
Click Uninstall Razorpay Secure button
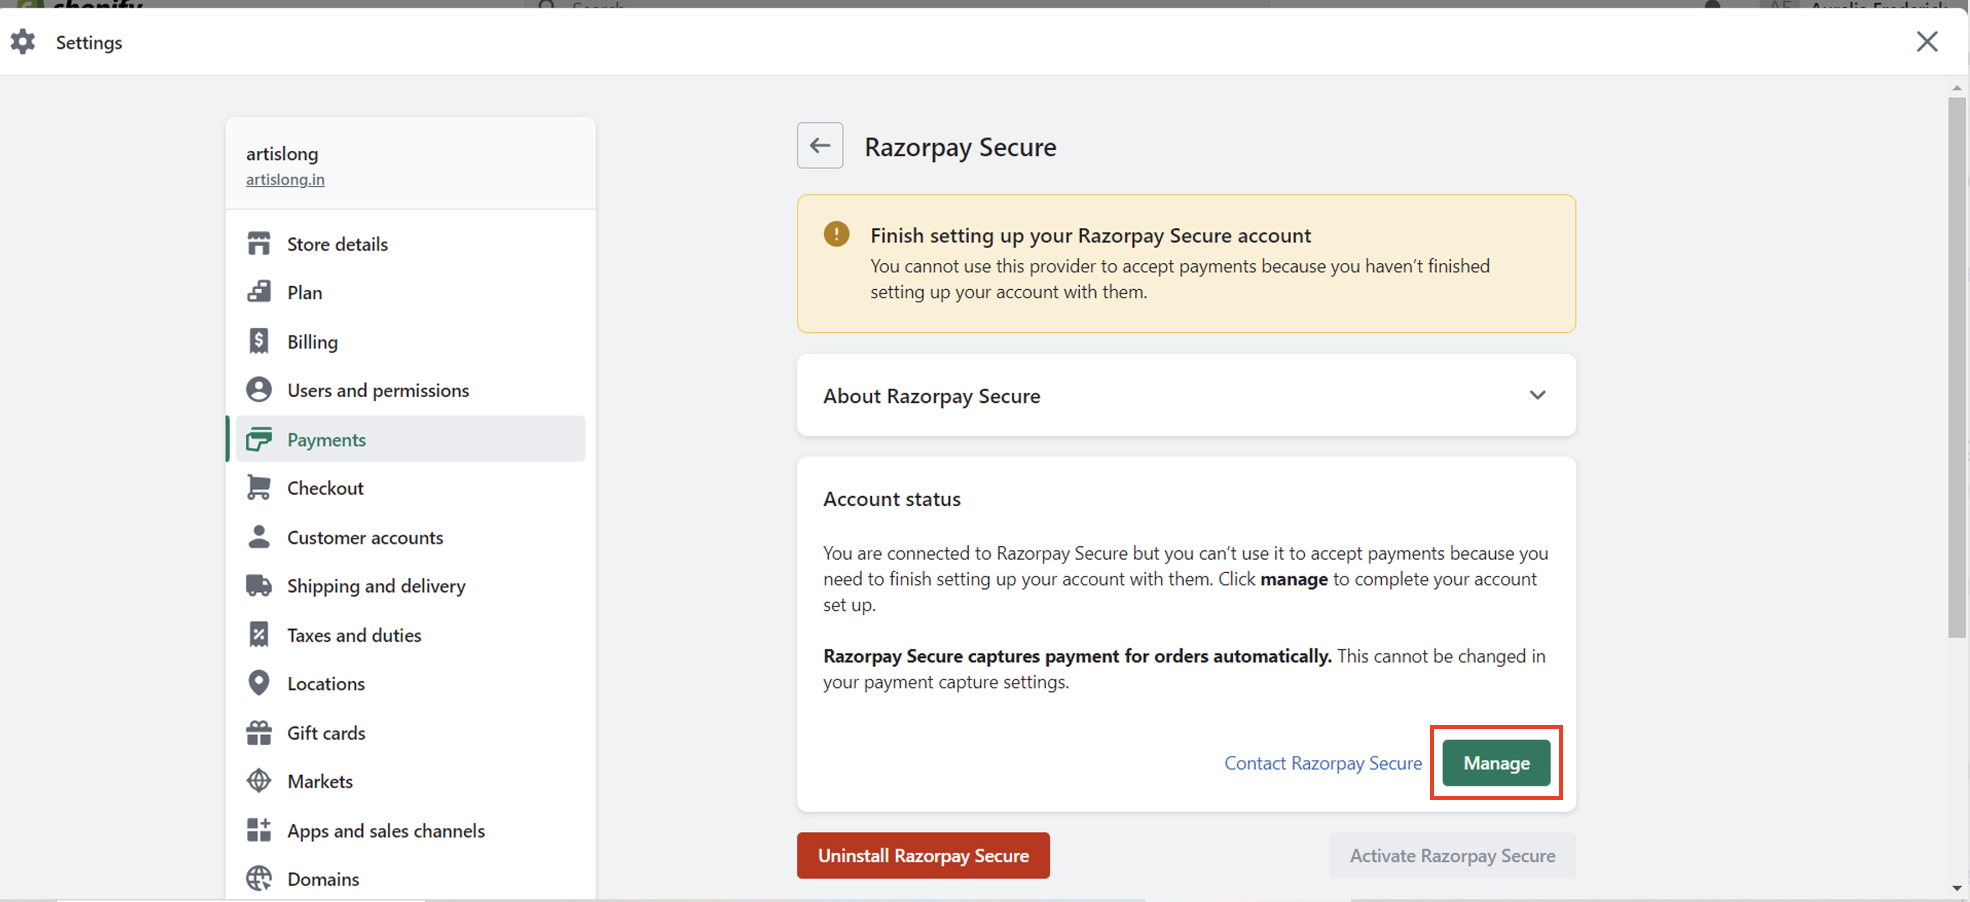point(923,855)
